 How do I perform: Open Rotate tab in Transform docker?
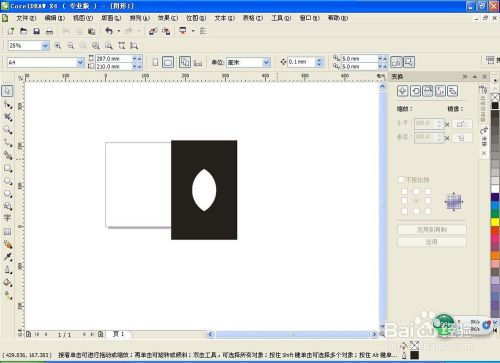click(x=415, y=91)
